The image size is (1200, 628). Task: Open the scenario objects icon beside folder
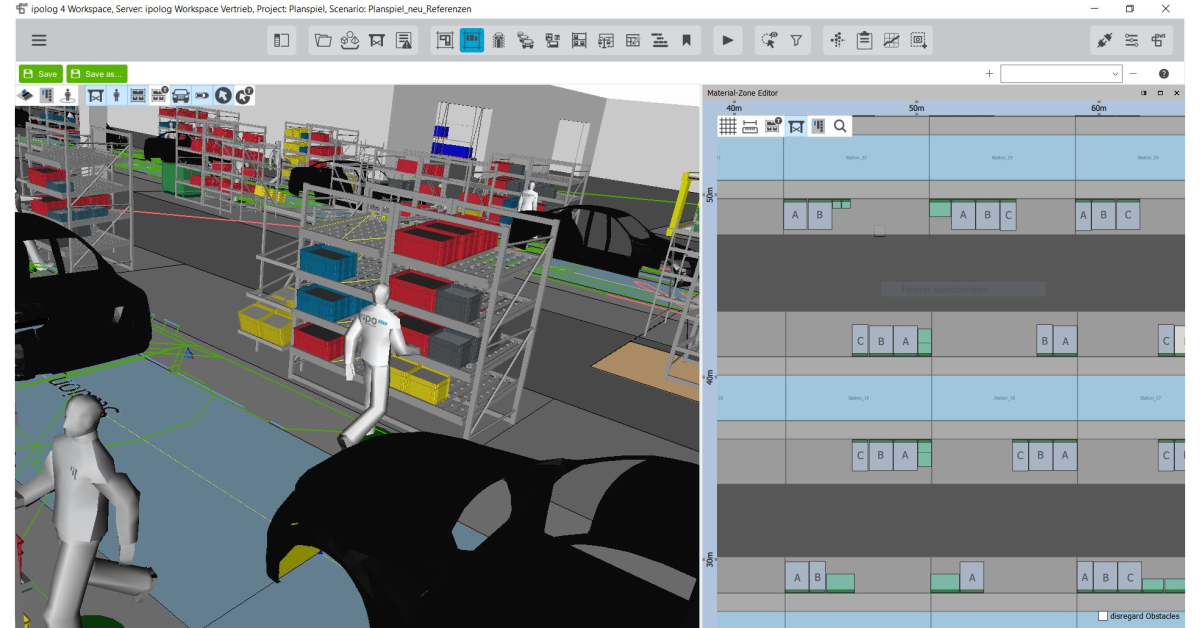(x=349, y=41)
